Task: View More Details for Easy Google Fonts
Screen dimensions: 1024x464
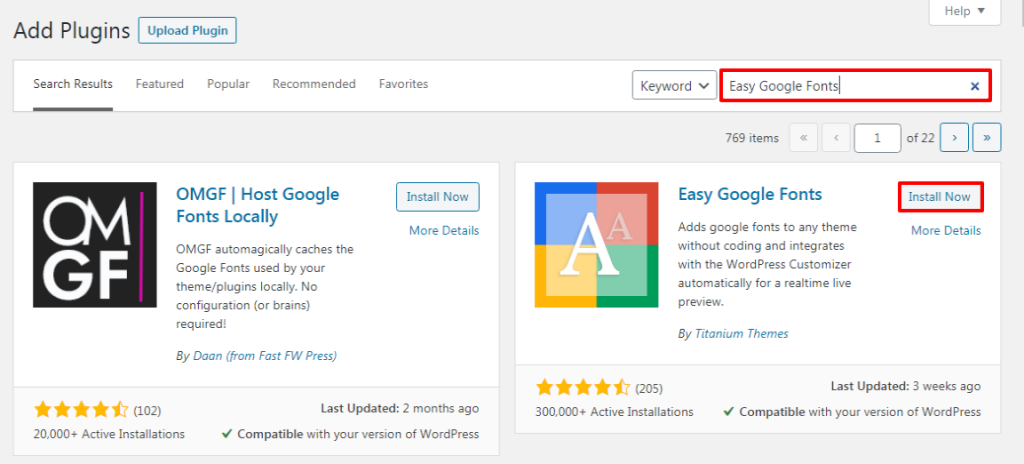Action: pyautogui.click(x=946, y=231)
